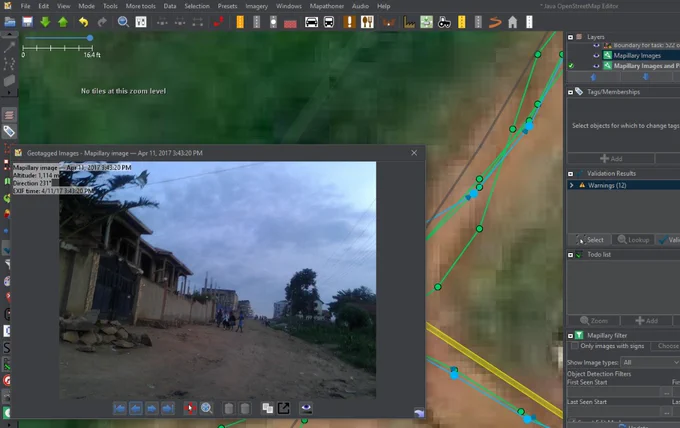Open image in external viewer icon
This screenshot has width=680, height=428.
point(284,408)
